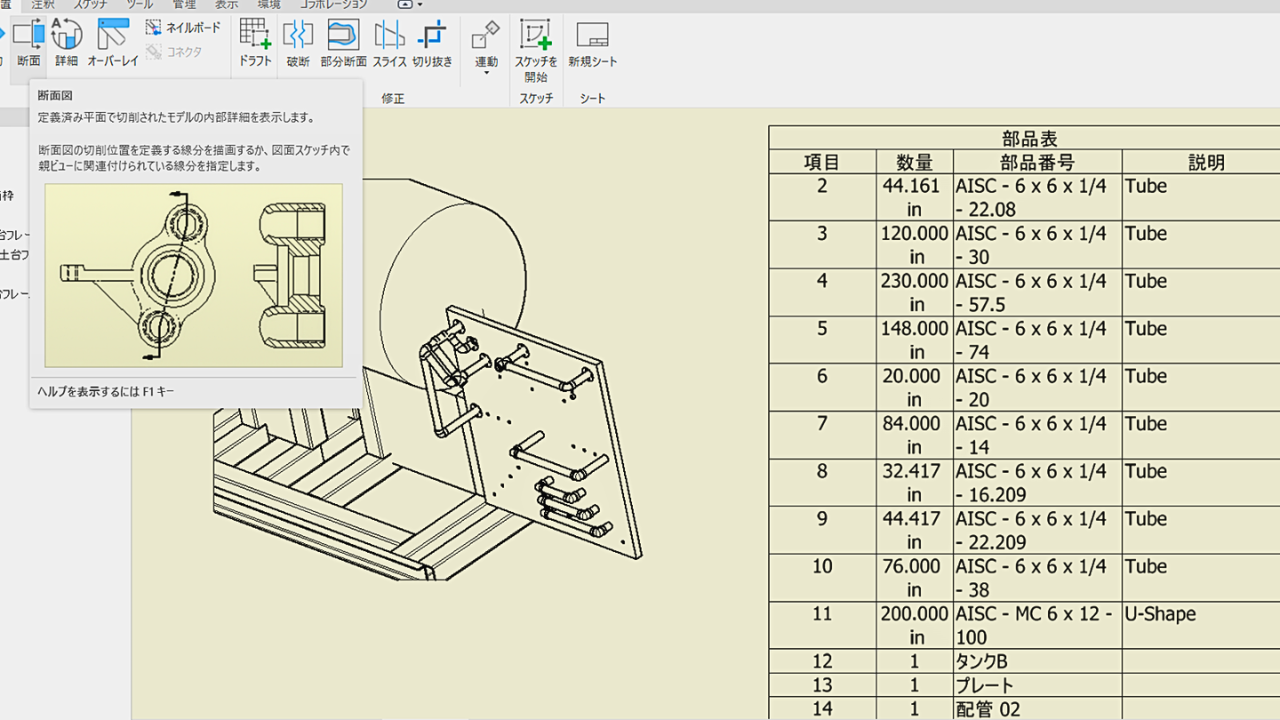Switch to the 管理 ribbon tab
The image size is (1280, 720).
[x=184, y=4]
